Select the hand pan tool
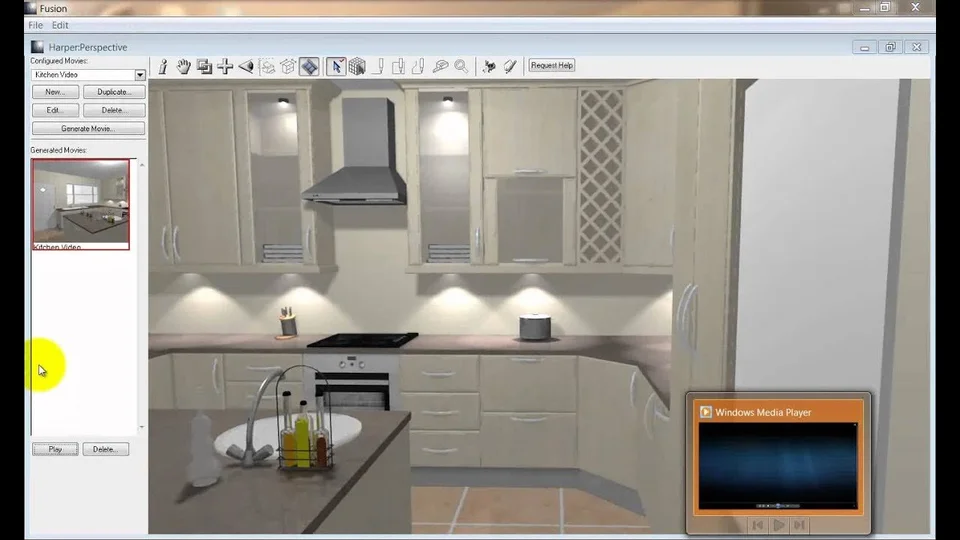 tap(184, 66)
